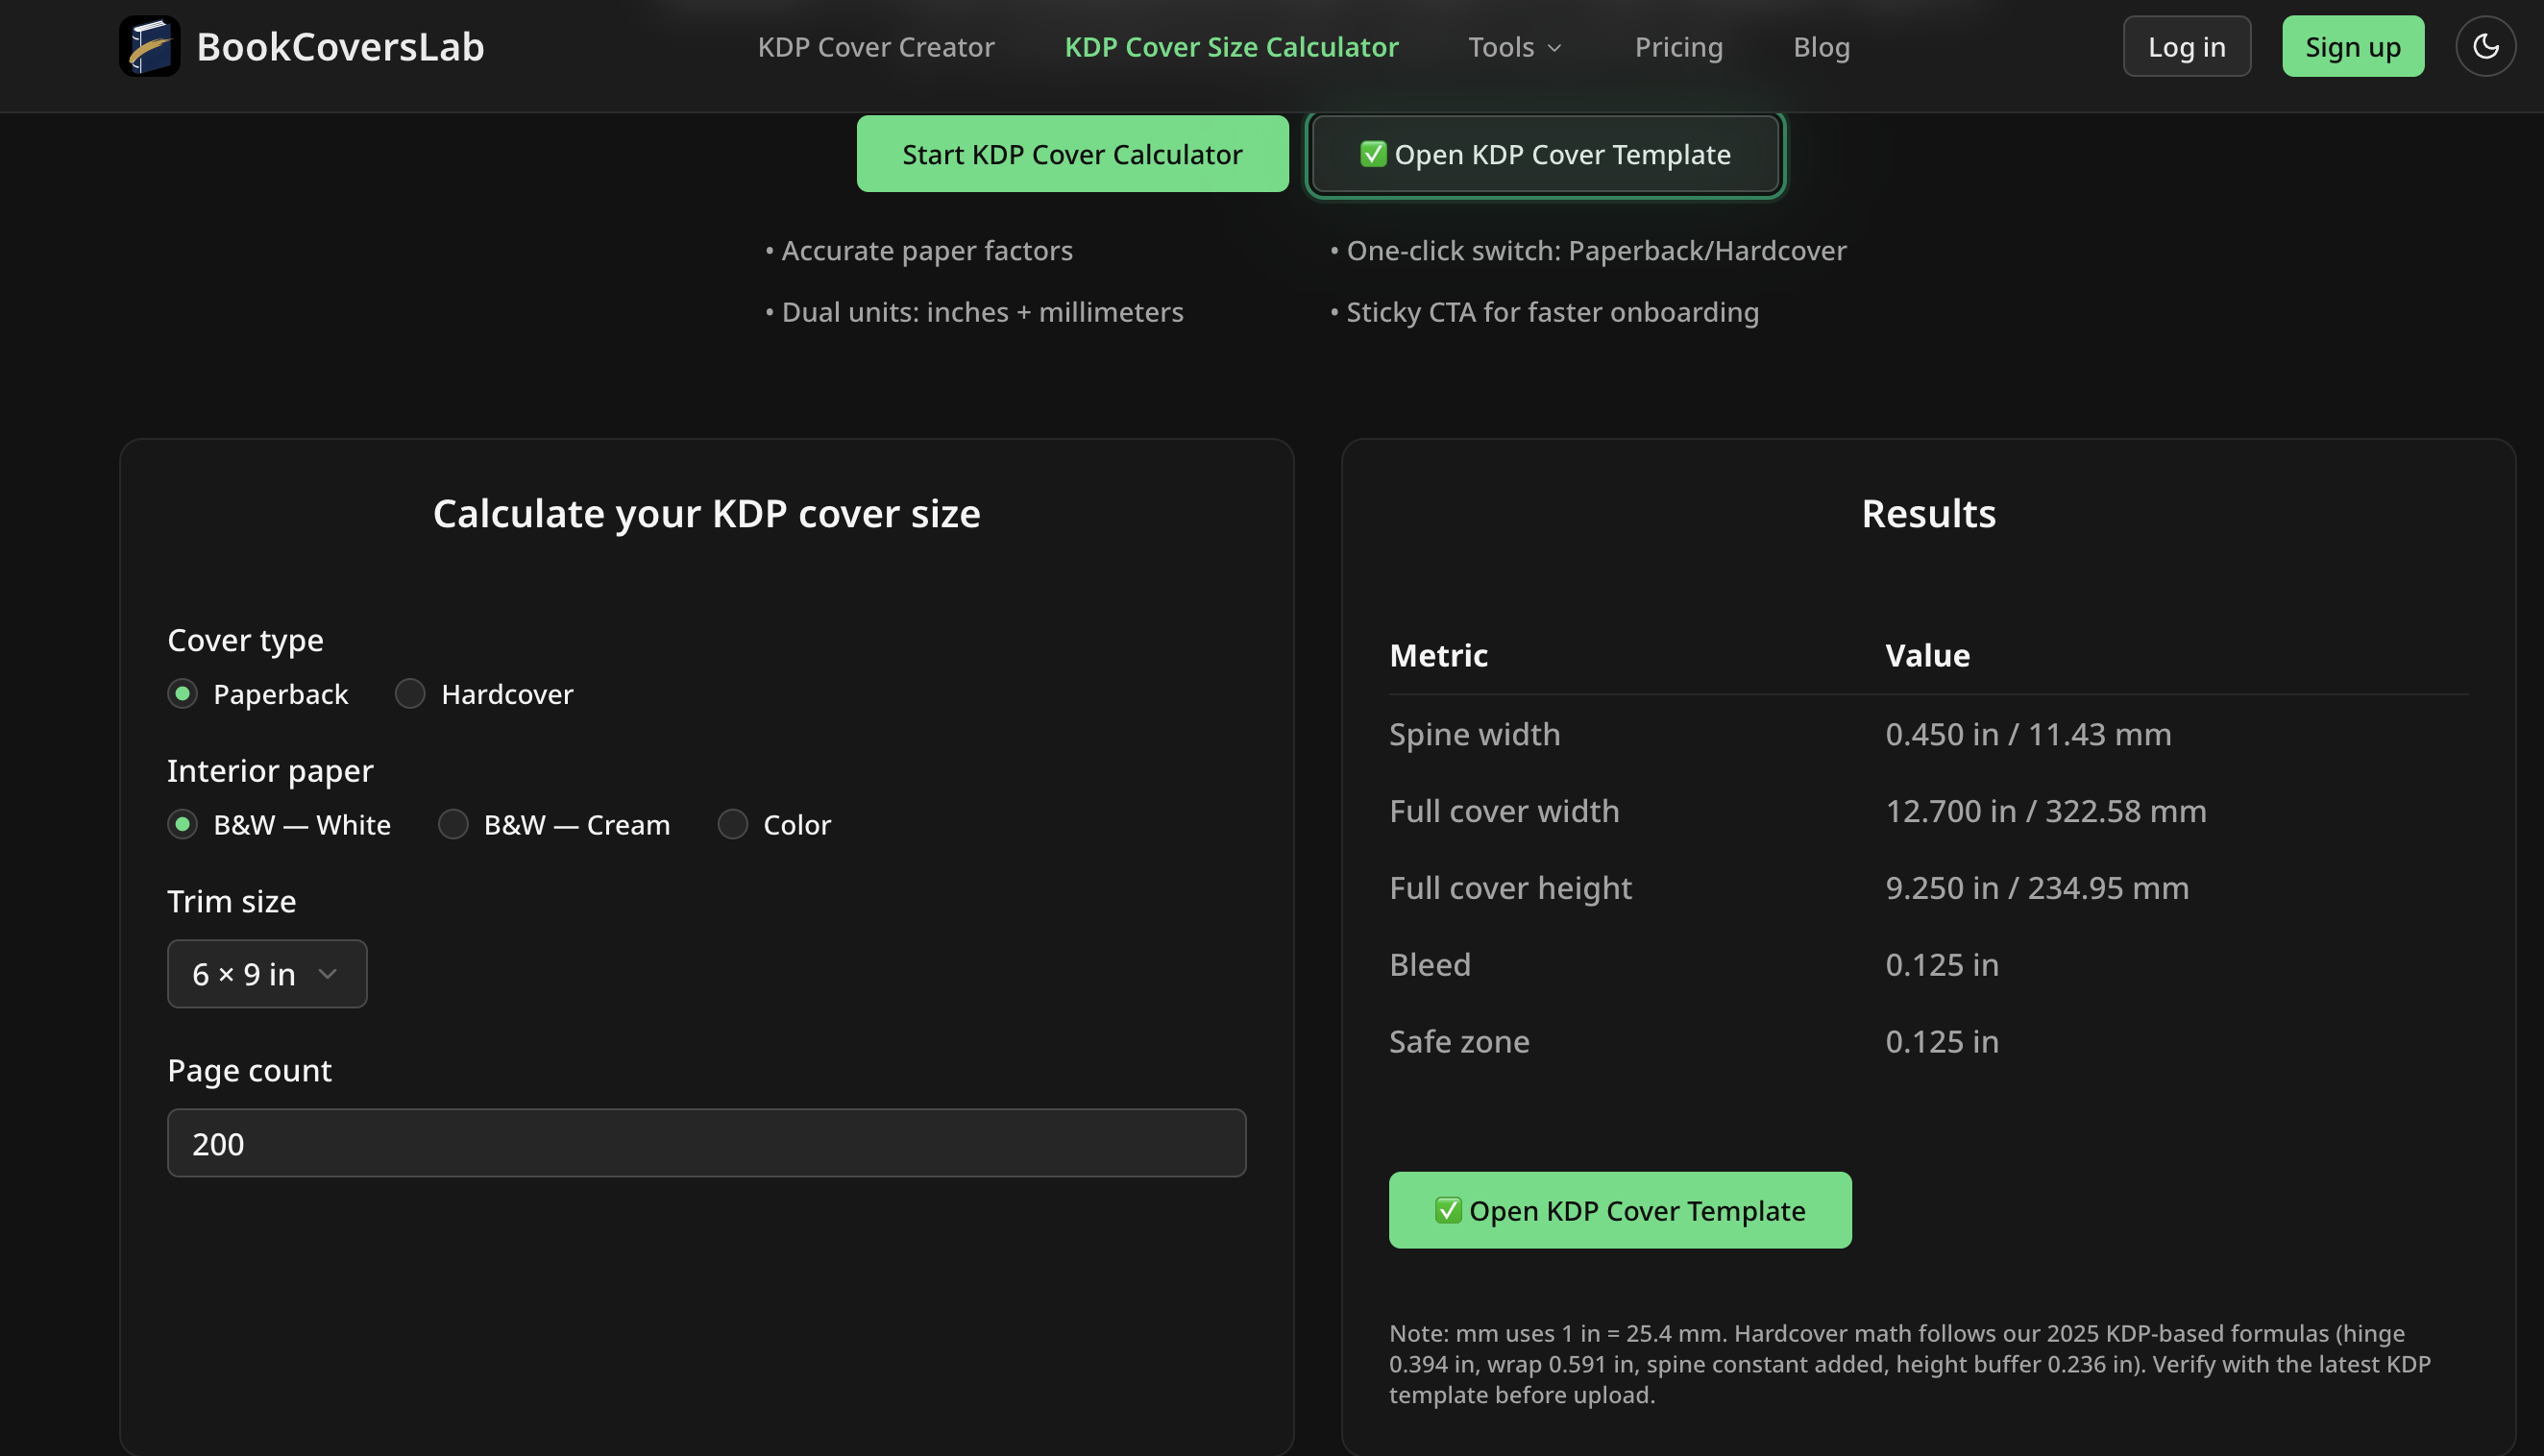Viewport: 2544px width, 1456px height.
Task: Expand the Tools menu
Action: coord(1501,47)
